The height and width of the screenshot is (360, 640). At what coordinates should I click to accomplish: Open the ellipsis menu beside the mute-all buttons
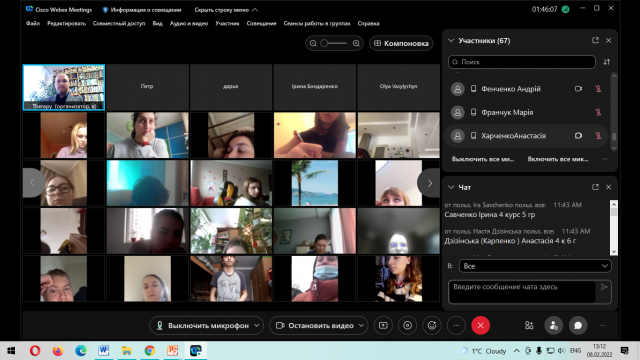tap(605, 159)
